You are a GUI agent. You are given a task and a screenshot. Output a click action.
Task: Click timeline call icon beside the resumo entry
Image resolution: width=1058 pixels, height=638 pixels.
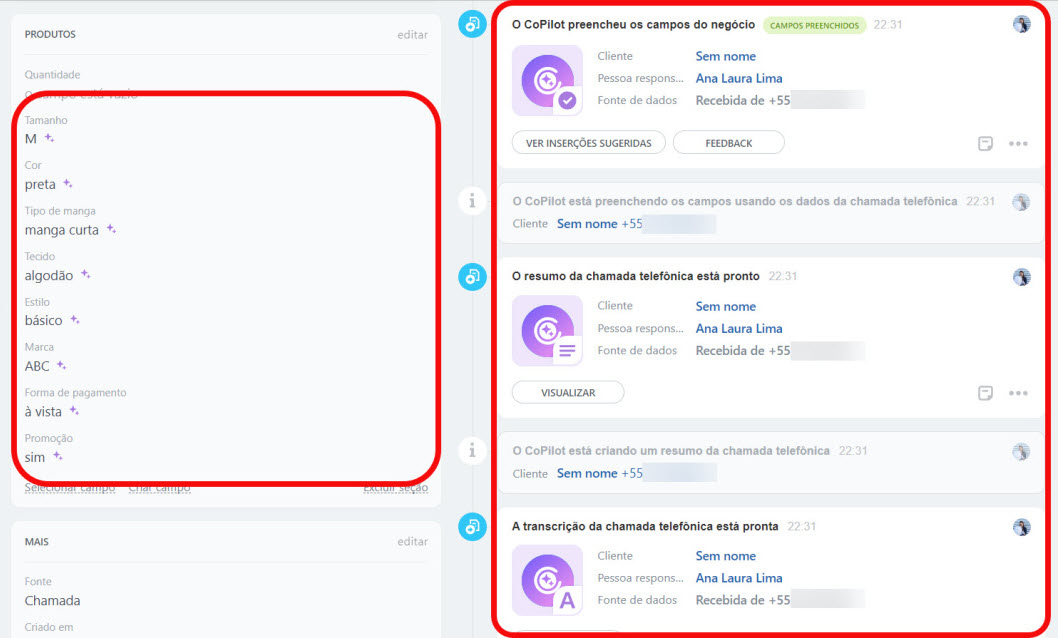coord(472,277)
